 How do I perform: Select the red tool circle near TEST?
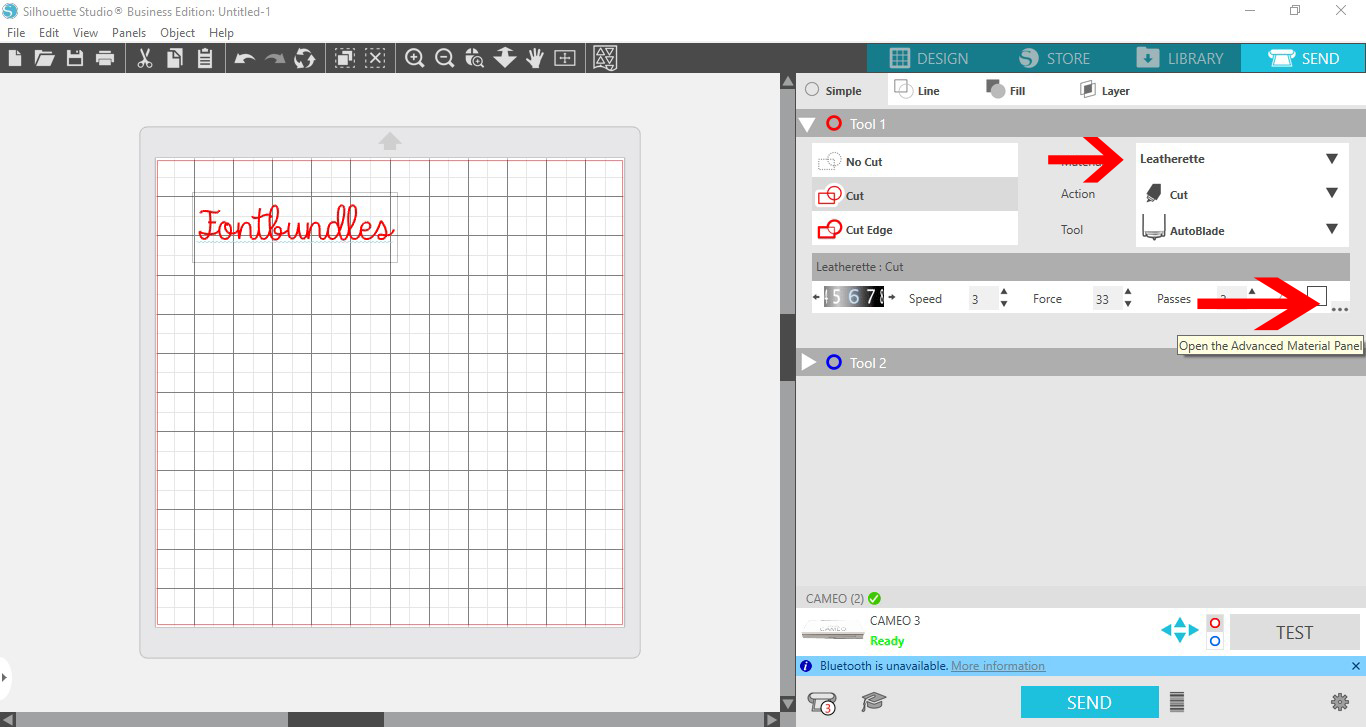1215,623
